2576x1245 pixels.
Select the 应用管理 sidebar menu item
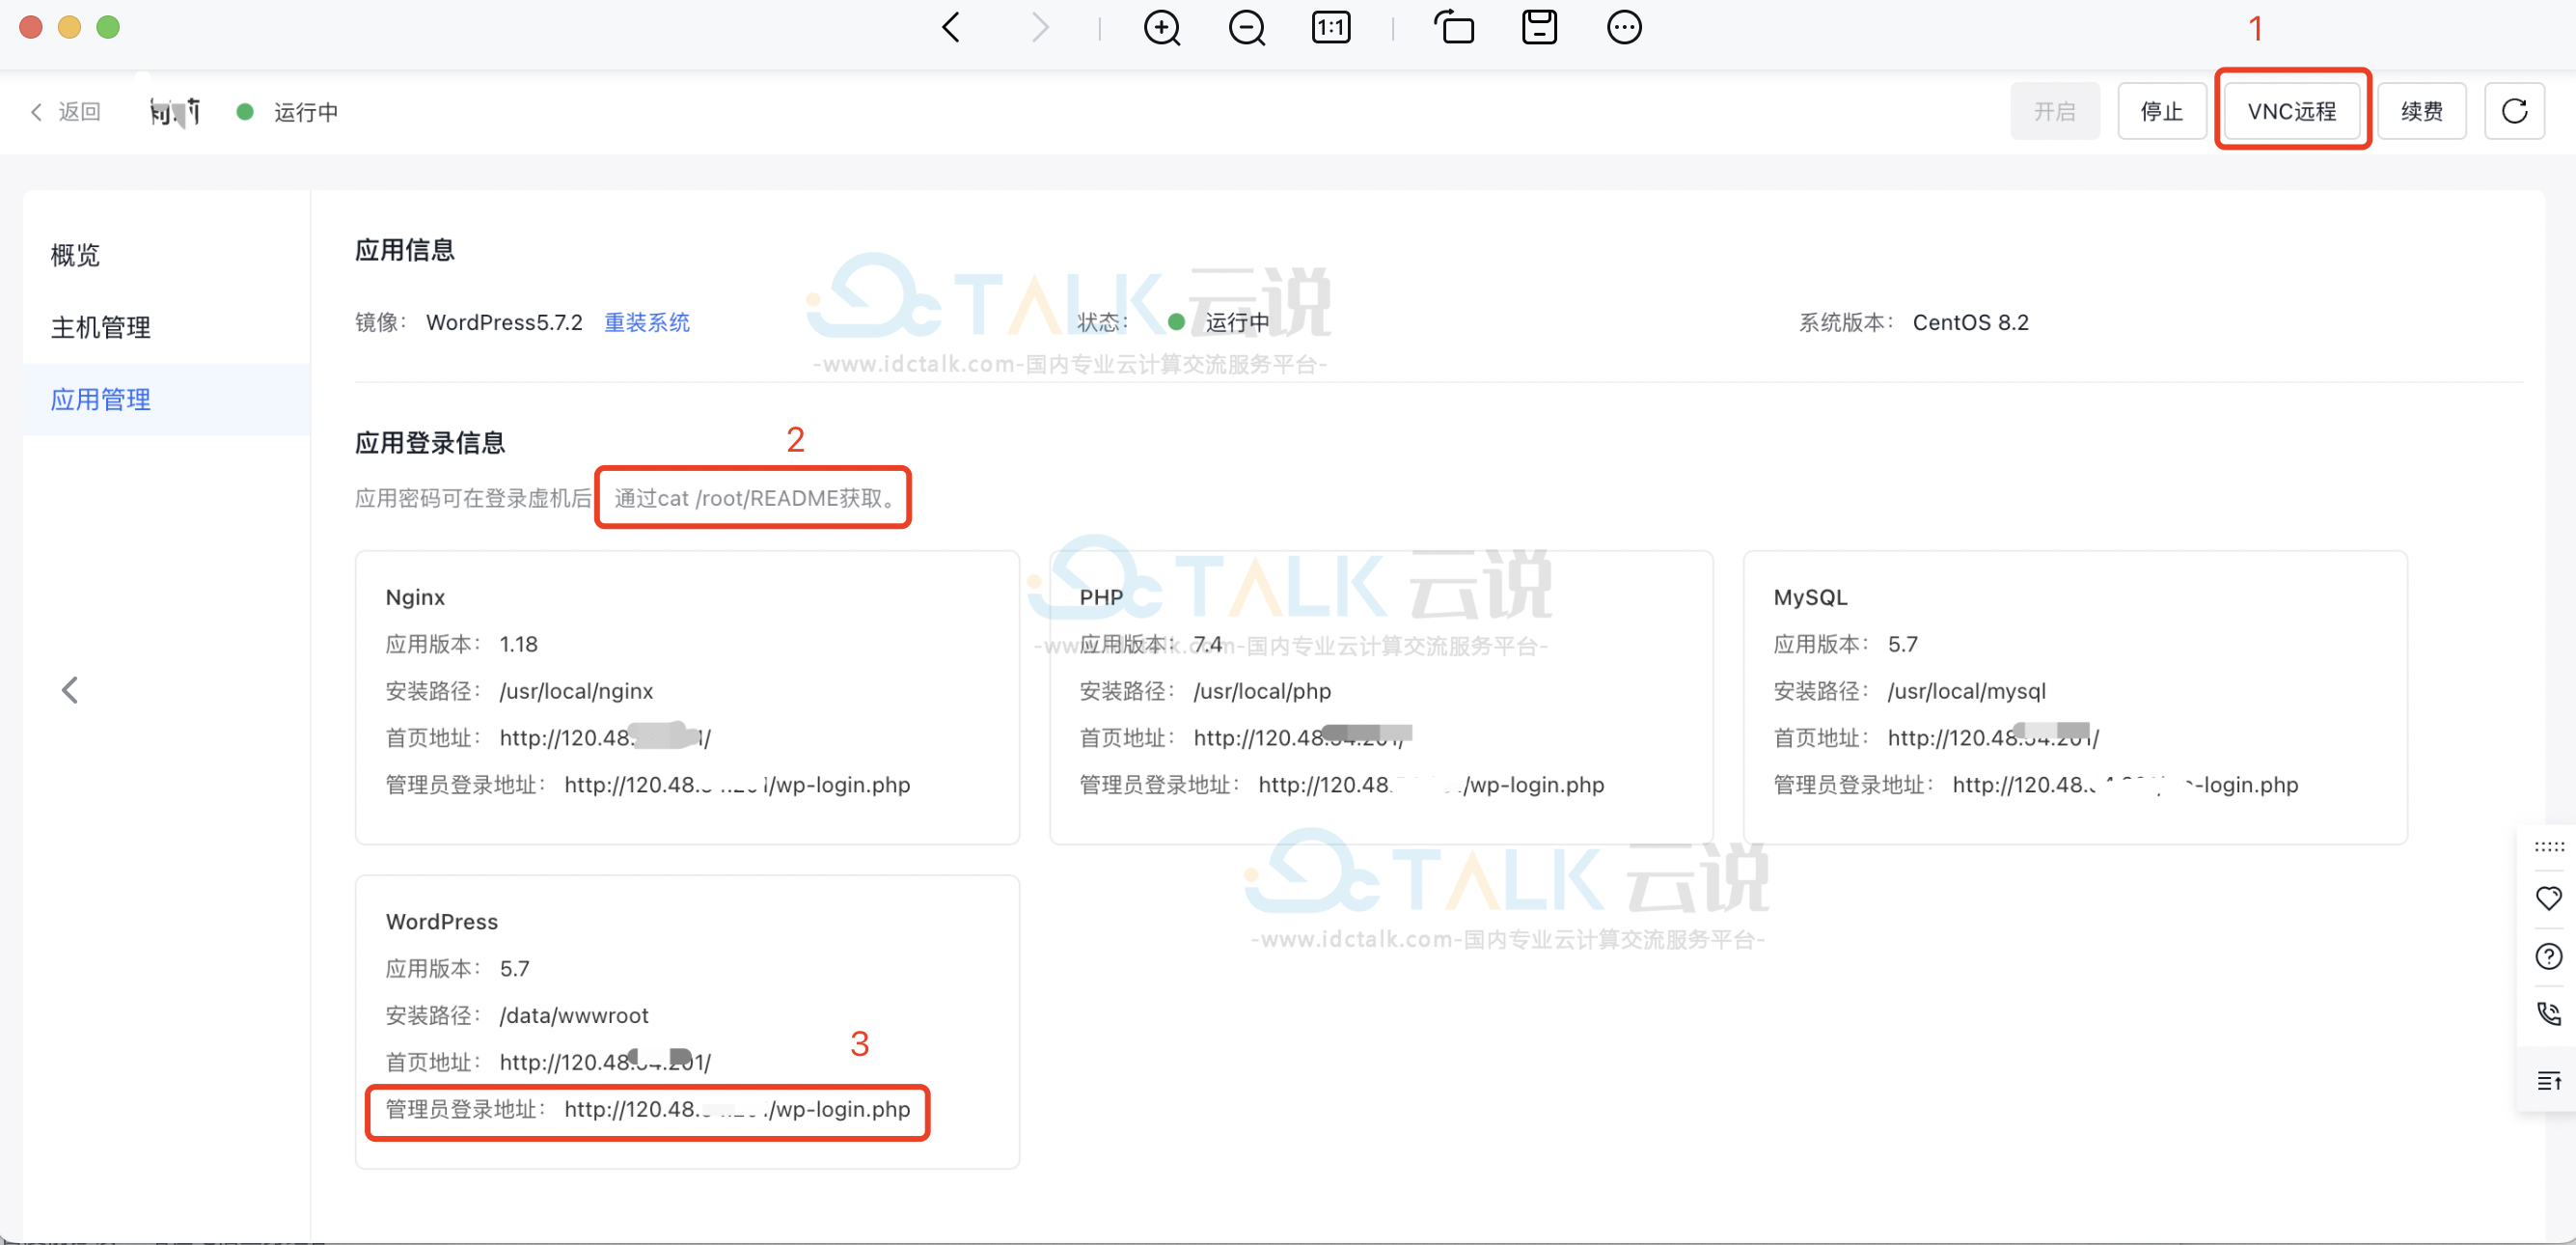[x=166, y=399]
